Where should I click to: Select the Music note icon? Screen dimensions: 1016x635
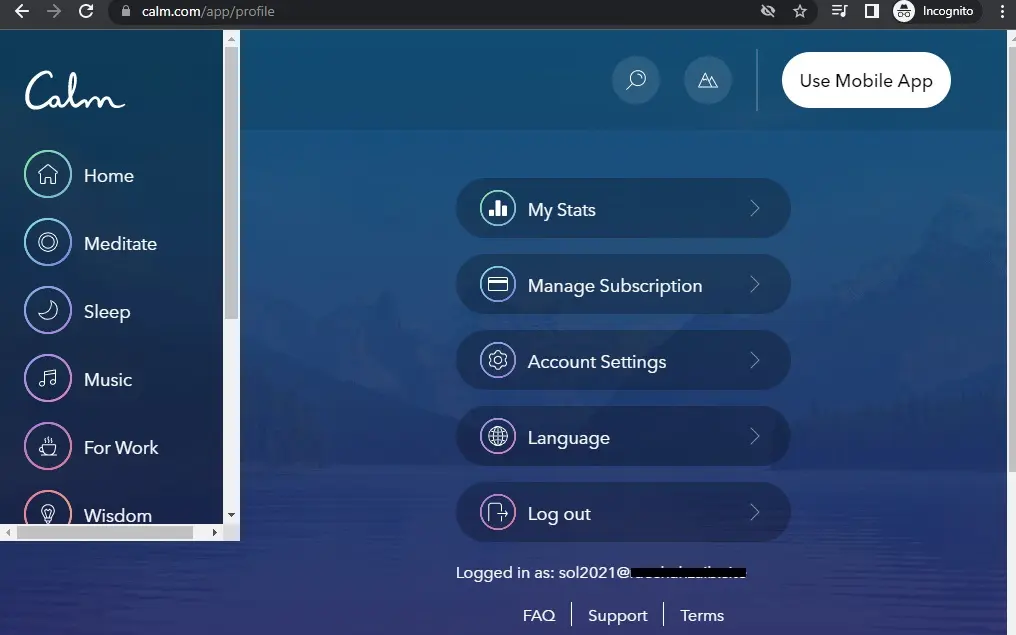[48, 378]
